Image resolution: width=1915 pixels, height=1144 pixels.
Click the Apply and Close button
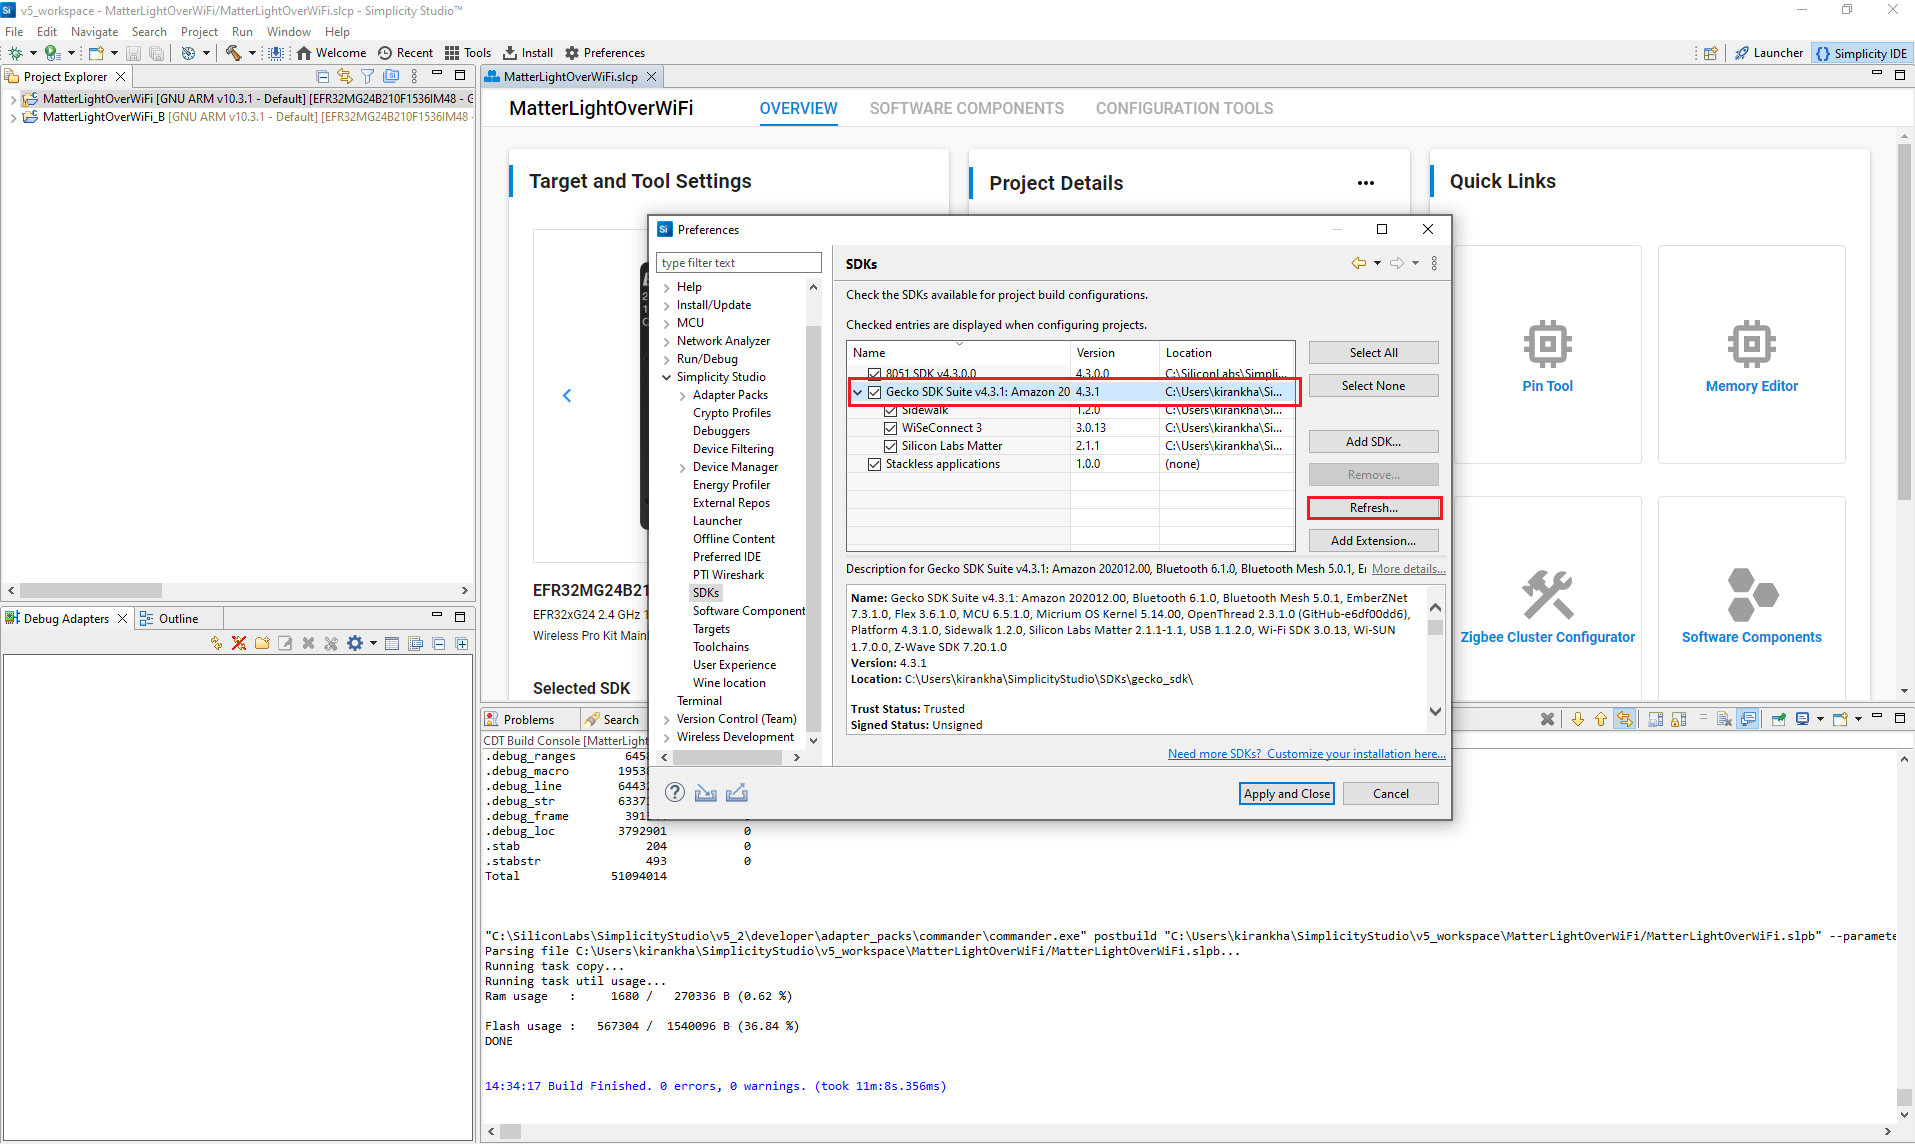(x=1286, y=793)
